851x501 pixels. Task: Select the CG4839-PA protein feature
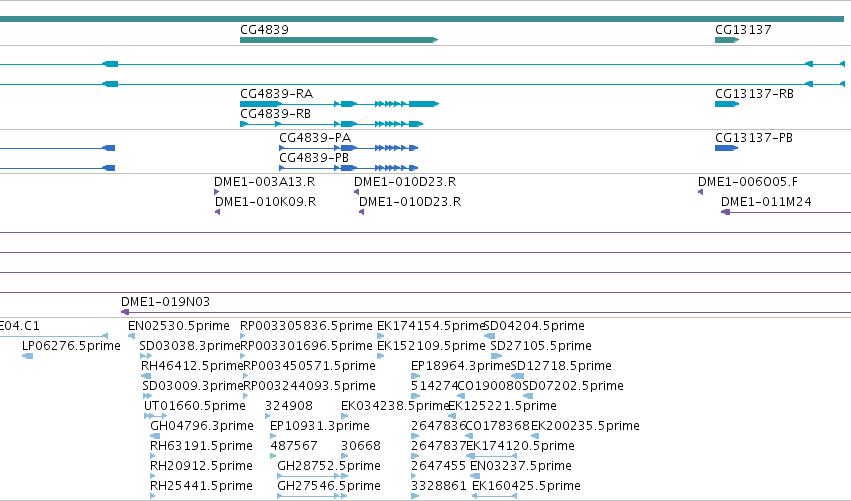[348, 148]
